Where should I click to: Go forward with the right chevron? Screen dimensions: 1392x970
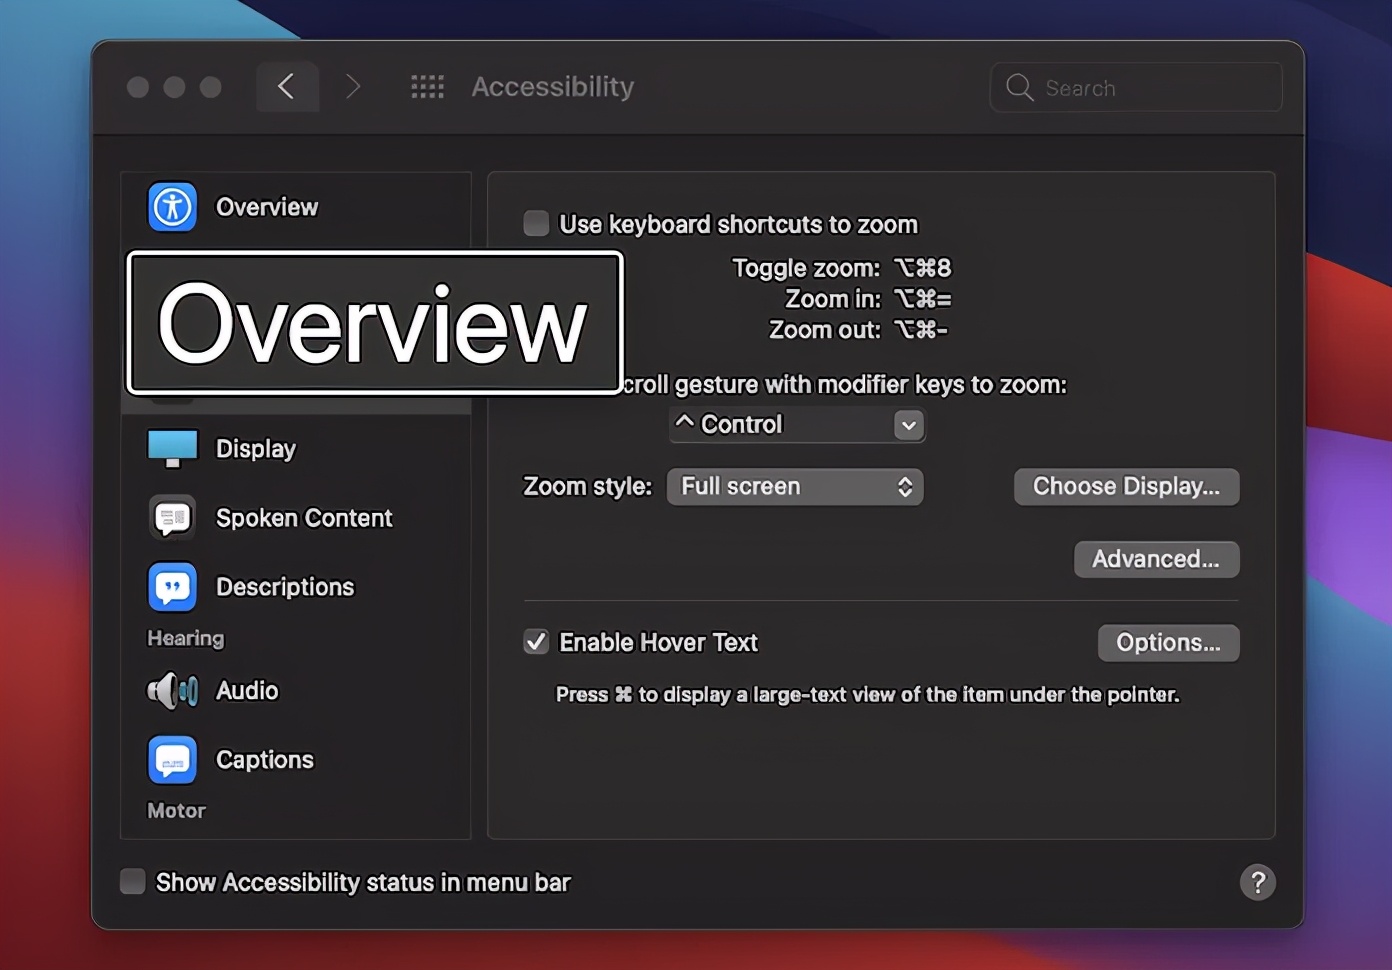pos(352,87)
